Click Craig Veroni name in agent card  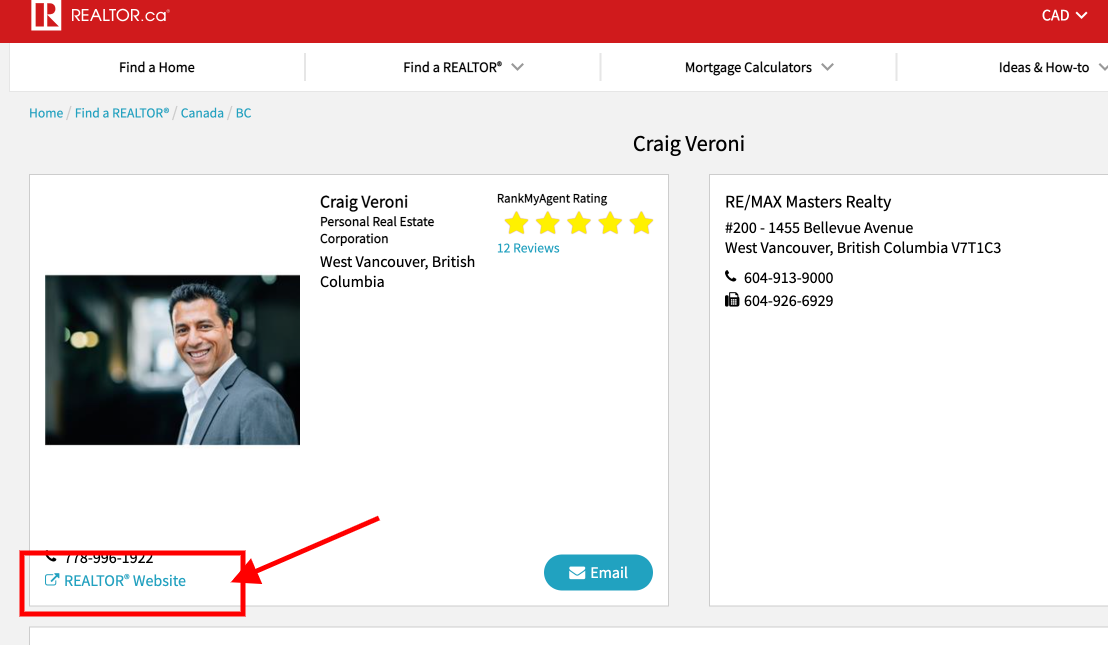point(364,202)
